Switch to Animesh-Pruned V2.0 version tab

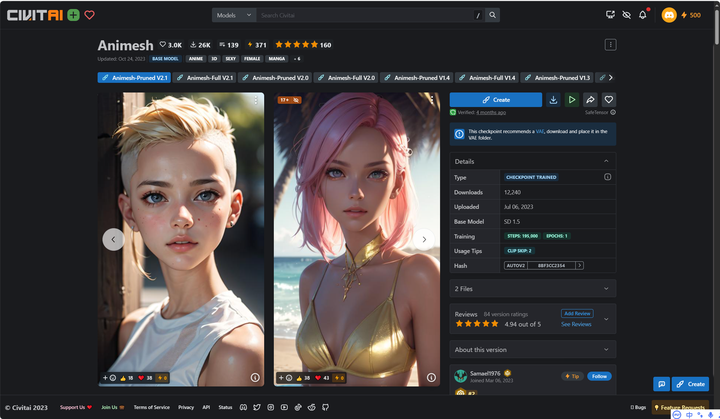click(275, 78)
